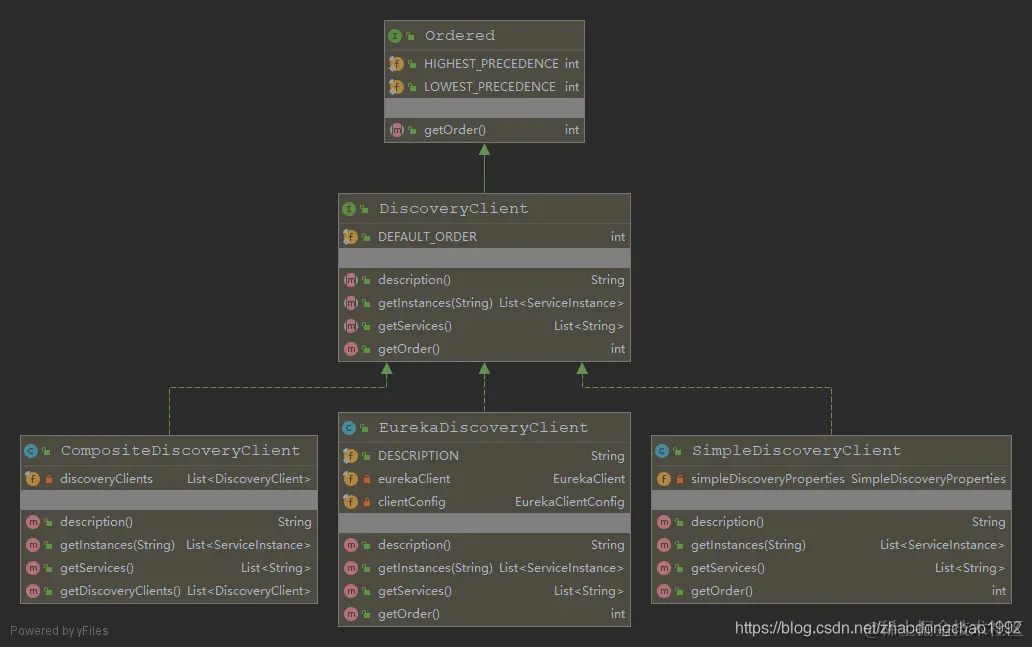Click the method icon of Ordered getOrder()
Image resolution: width=1032 pixels, height=647 pixels.
click(396, 130)
